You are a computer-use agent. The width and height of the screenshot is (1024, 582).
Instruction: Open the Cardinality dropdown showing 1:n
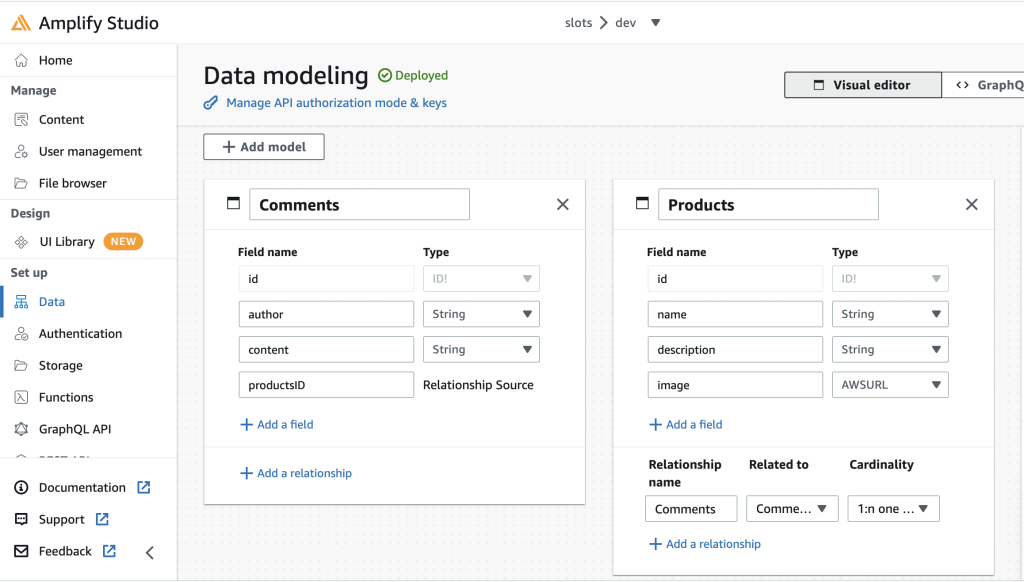893,508
